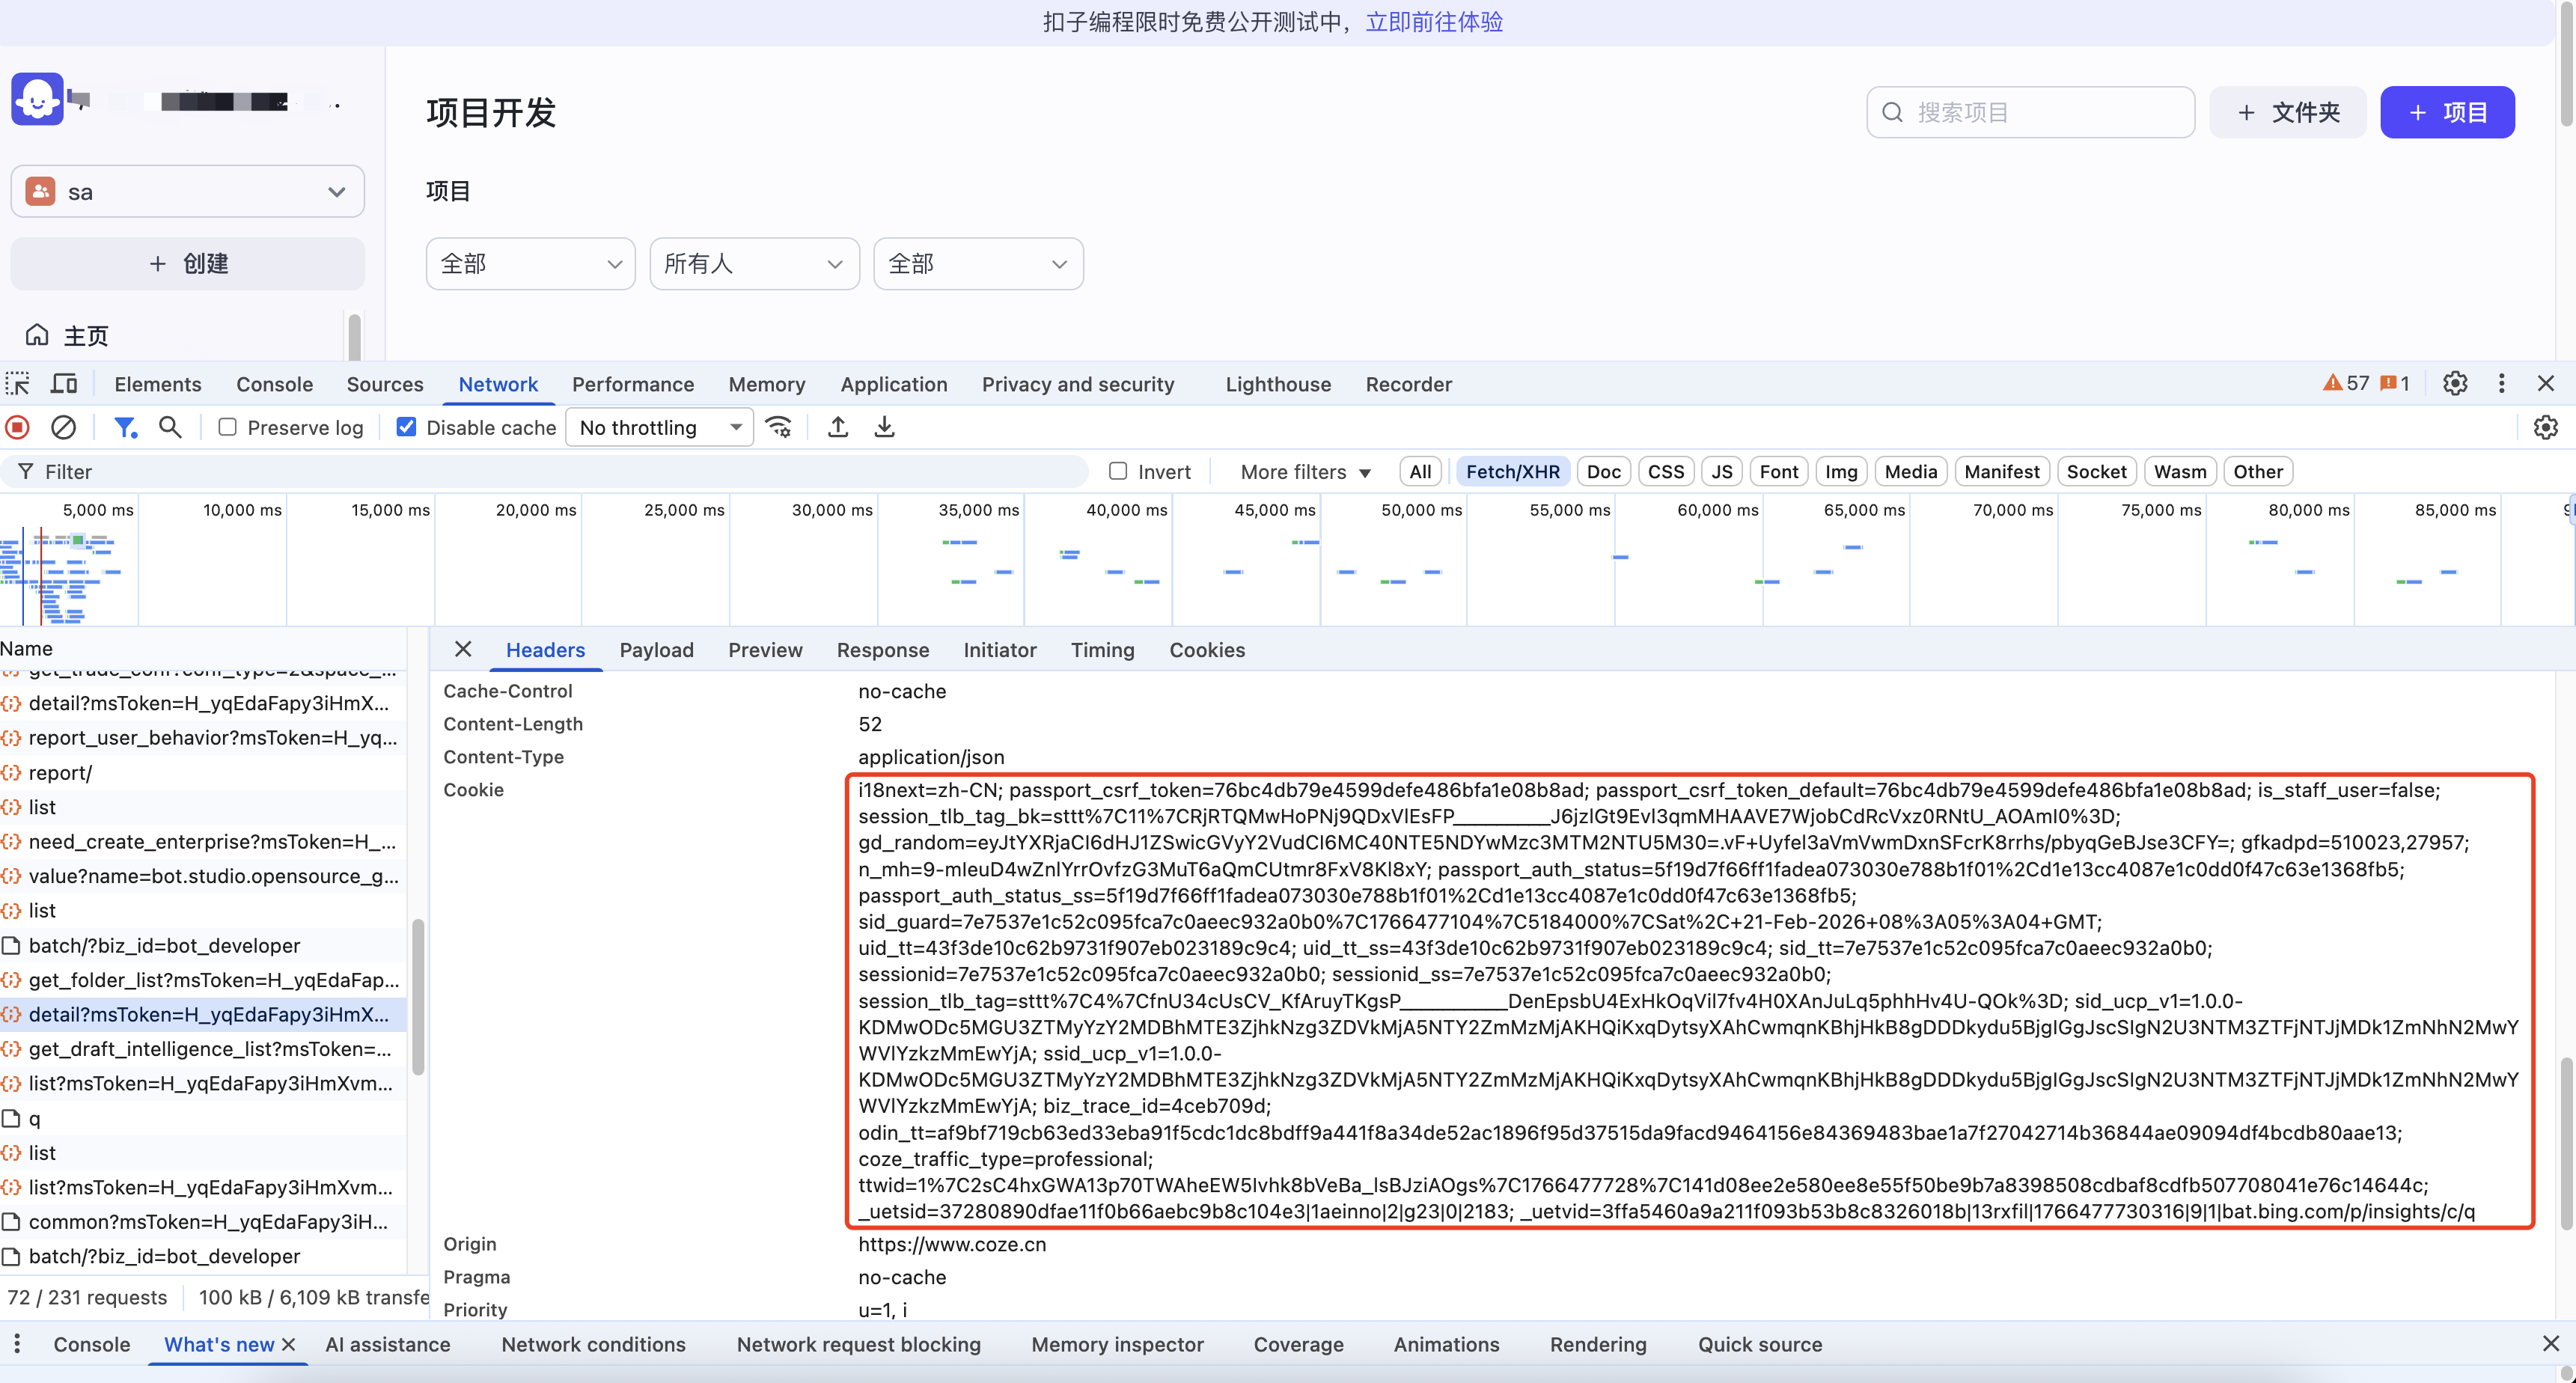Viewport: 2576px width, 1383px height.
Task: Click the record network log icon
Action: click(x=18, y=427)
